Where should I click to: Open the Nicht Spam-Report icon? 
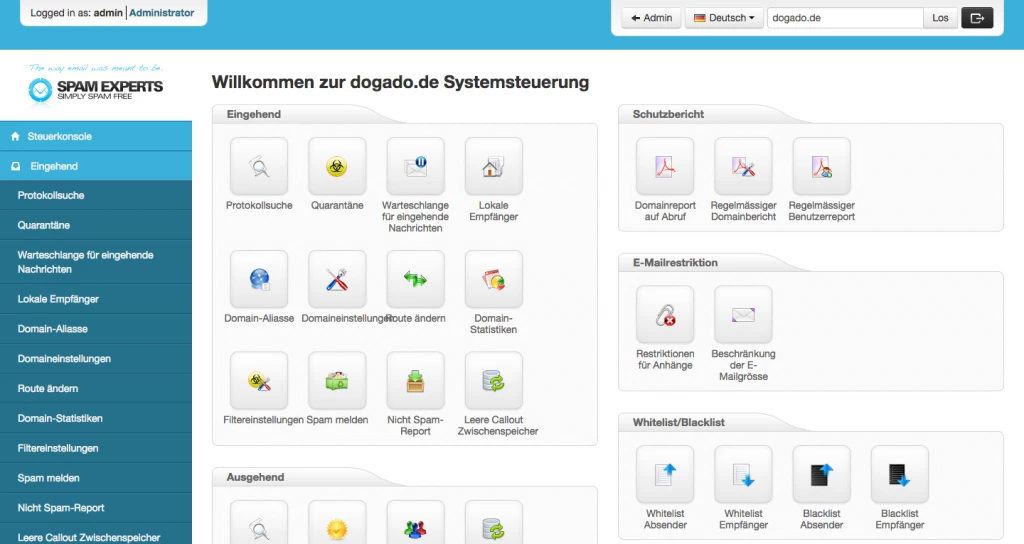(415, 381)
